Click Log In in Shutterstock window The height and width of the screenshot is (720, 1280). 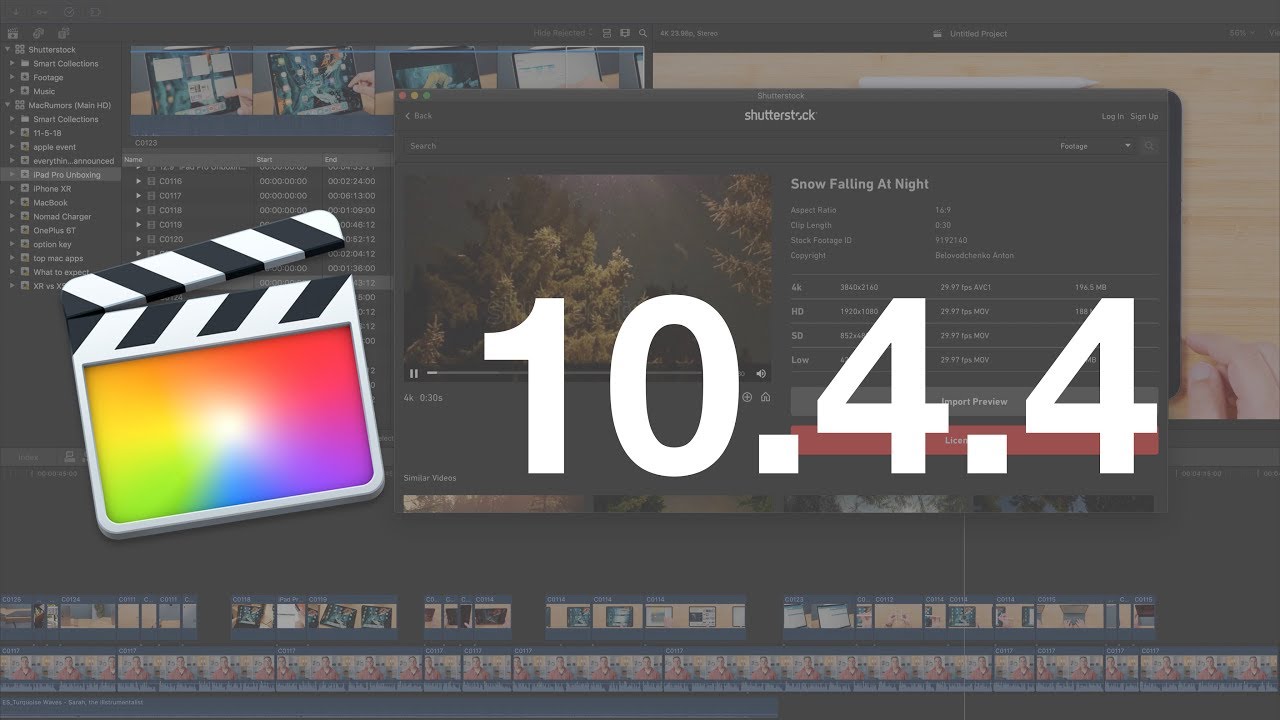coord(1112,116)
